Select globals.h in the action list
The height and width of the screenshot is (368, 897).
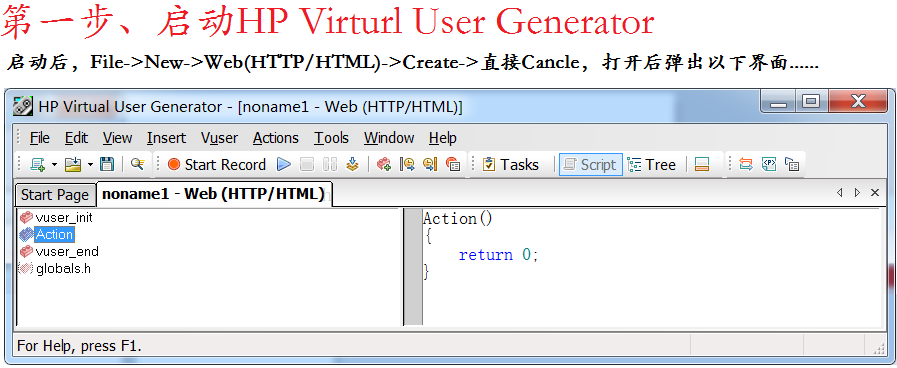click(63, 268)
